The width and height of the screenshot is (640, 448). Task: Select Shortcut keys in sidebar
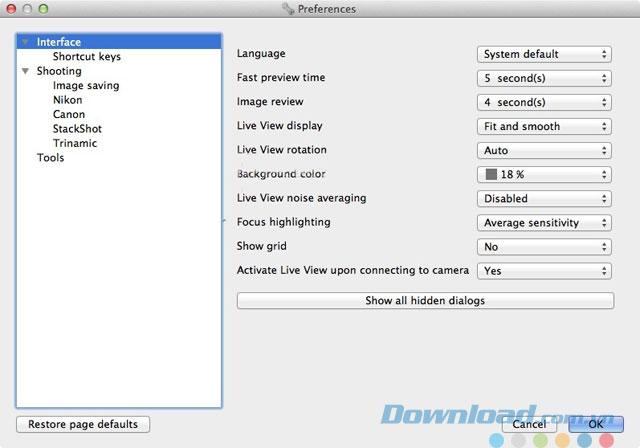pyautogui.click(x=87, y=57)
